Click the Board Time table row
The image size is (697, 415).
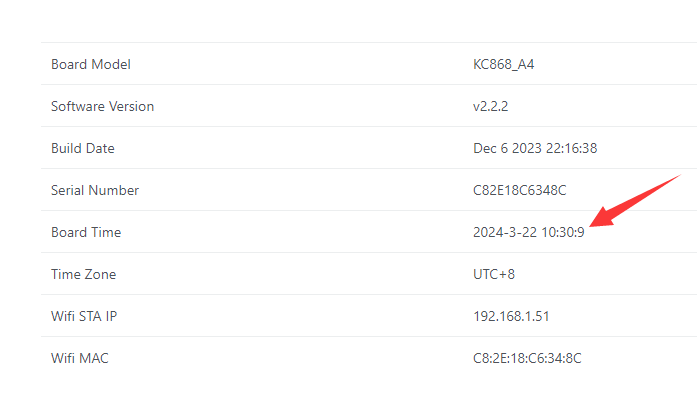[x=300, y=232]
